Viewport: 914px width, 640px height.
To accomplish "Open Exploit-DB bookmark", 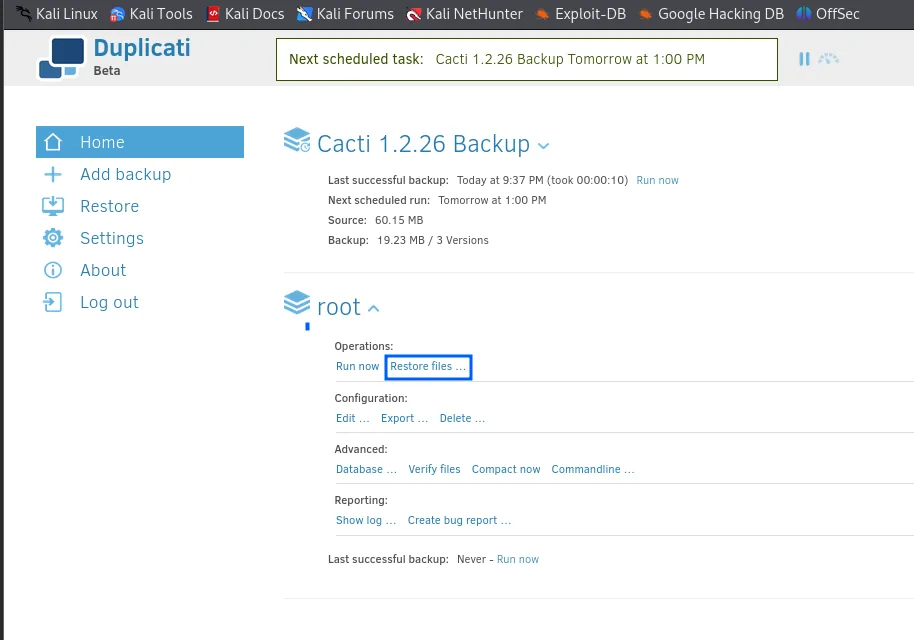I will (581, 13).
